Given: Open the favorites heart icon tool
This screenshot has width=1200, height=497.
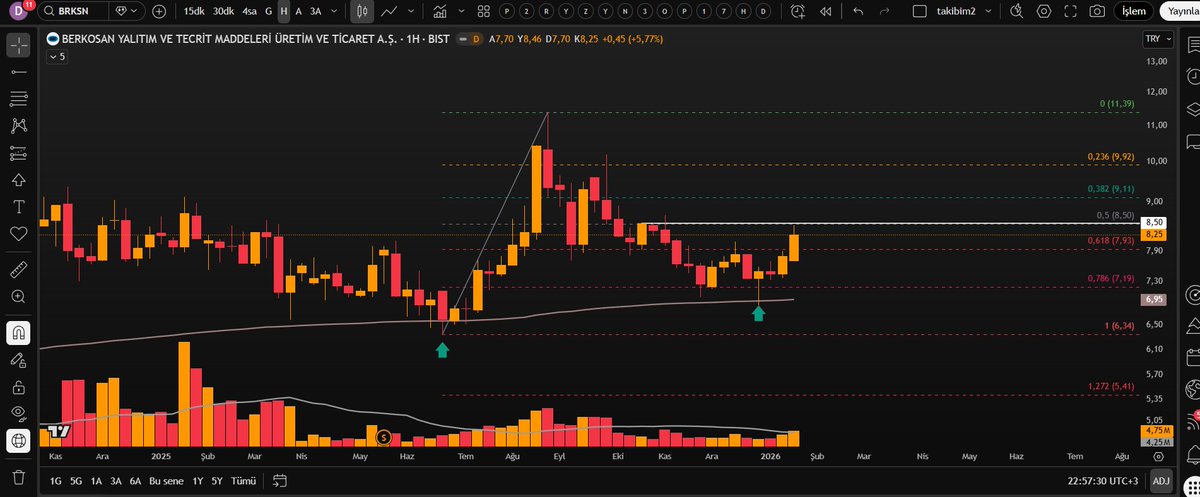Looking at the screenshot, I should (x=18, y=233).
